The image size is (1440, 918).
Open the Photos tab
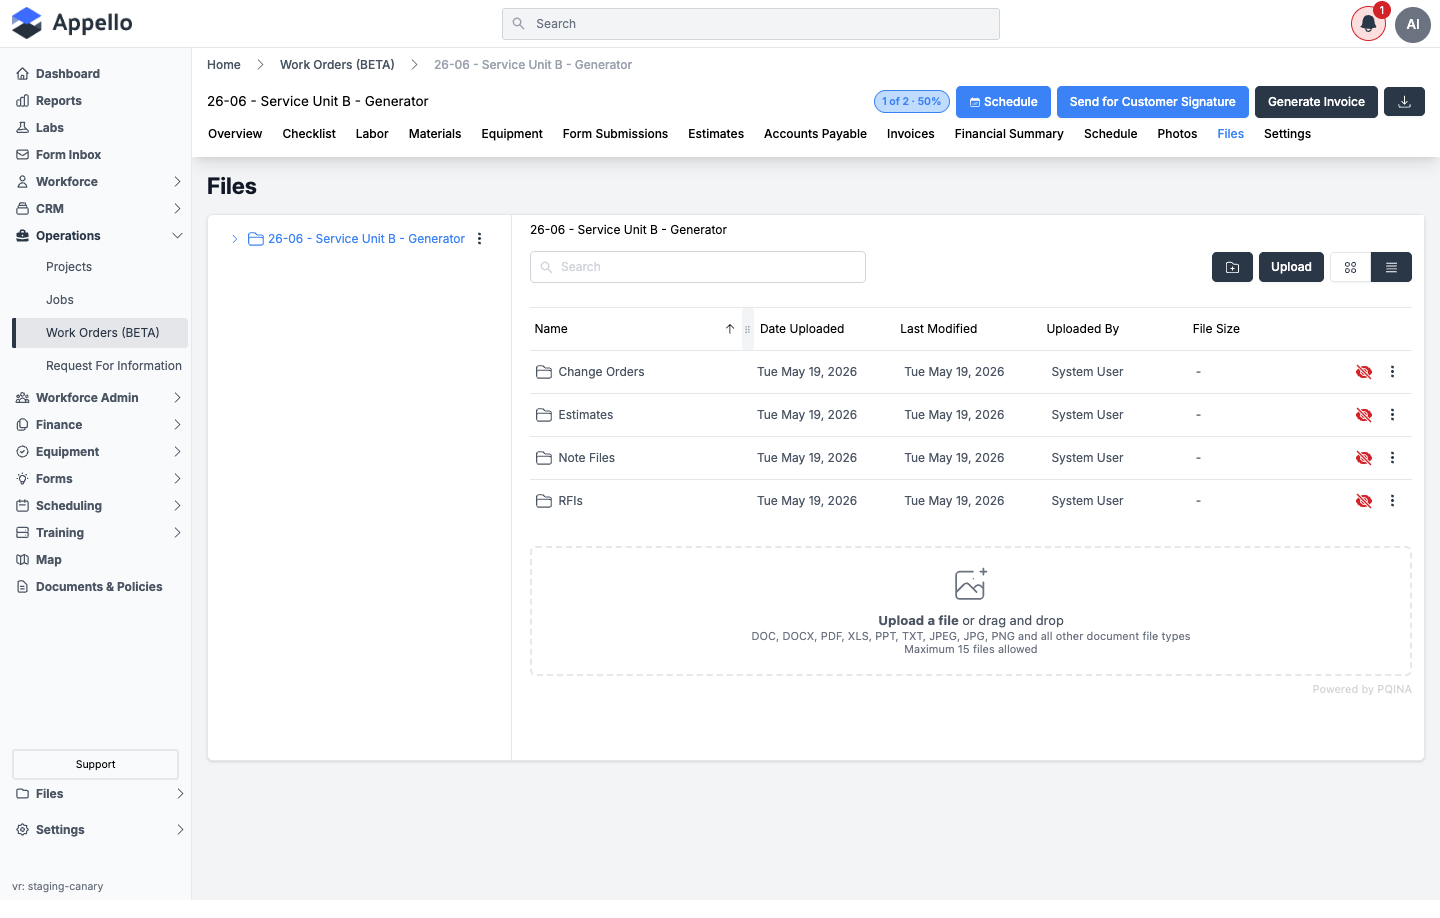(1177, 134)
